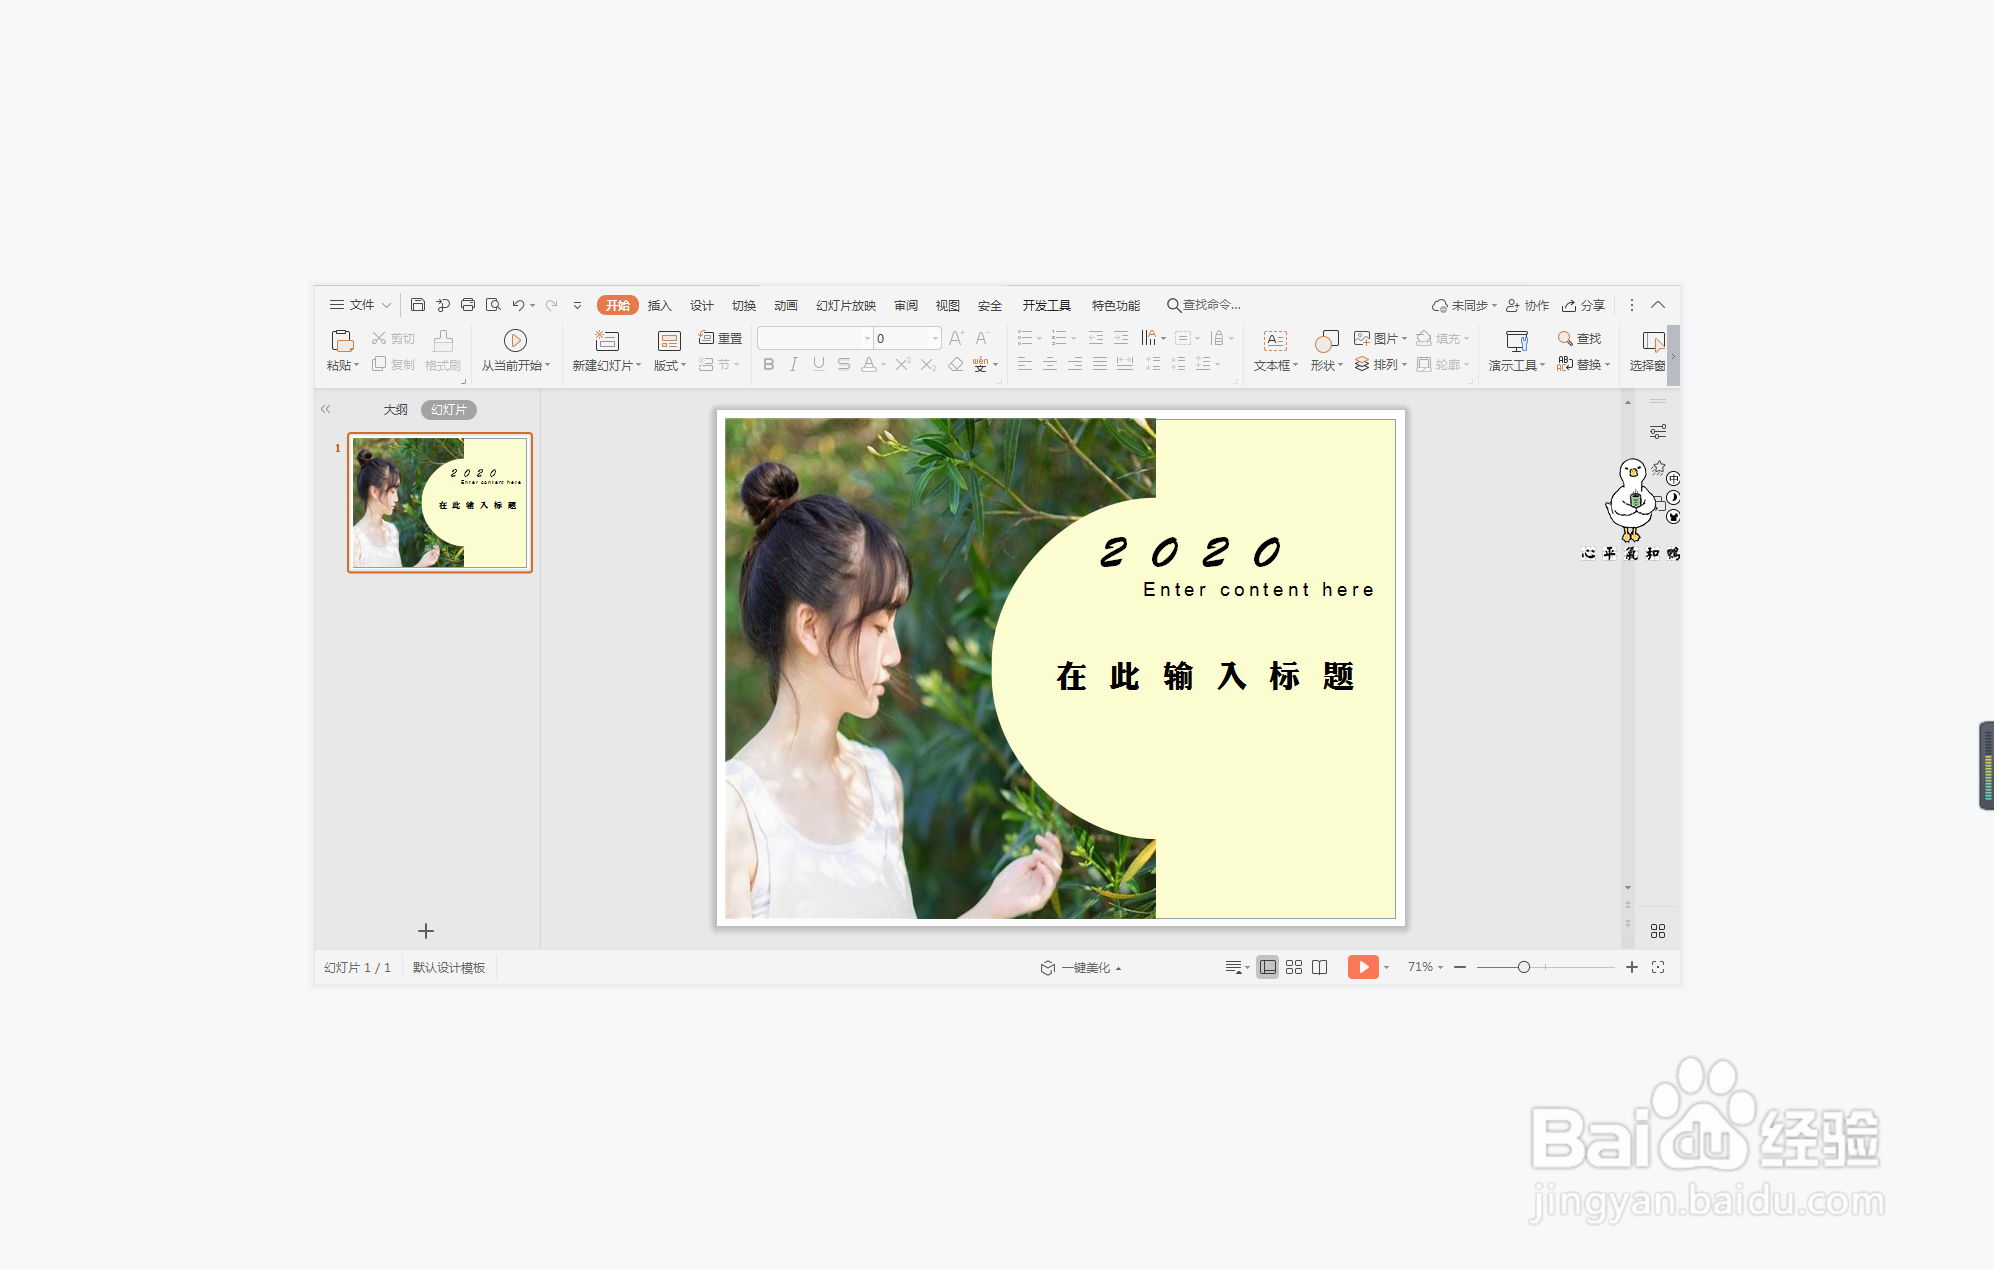1994x1269 pixels.
Task: Toggle Subscript formatting
Action: [928, 364]
